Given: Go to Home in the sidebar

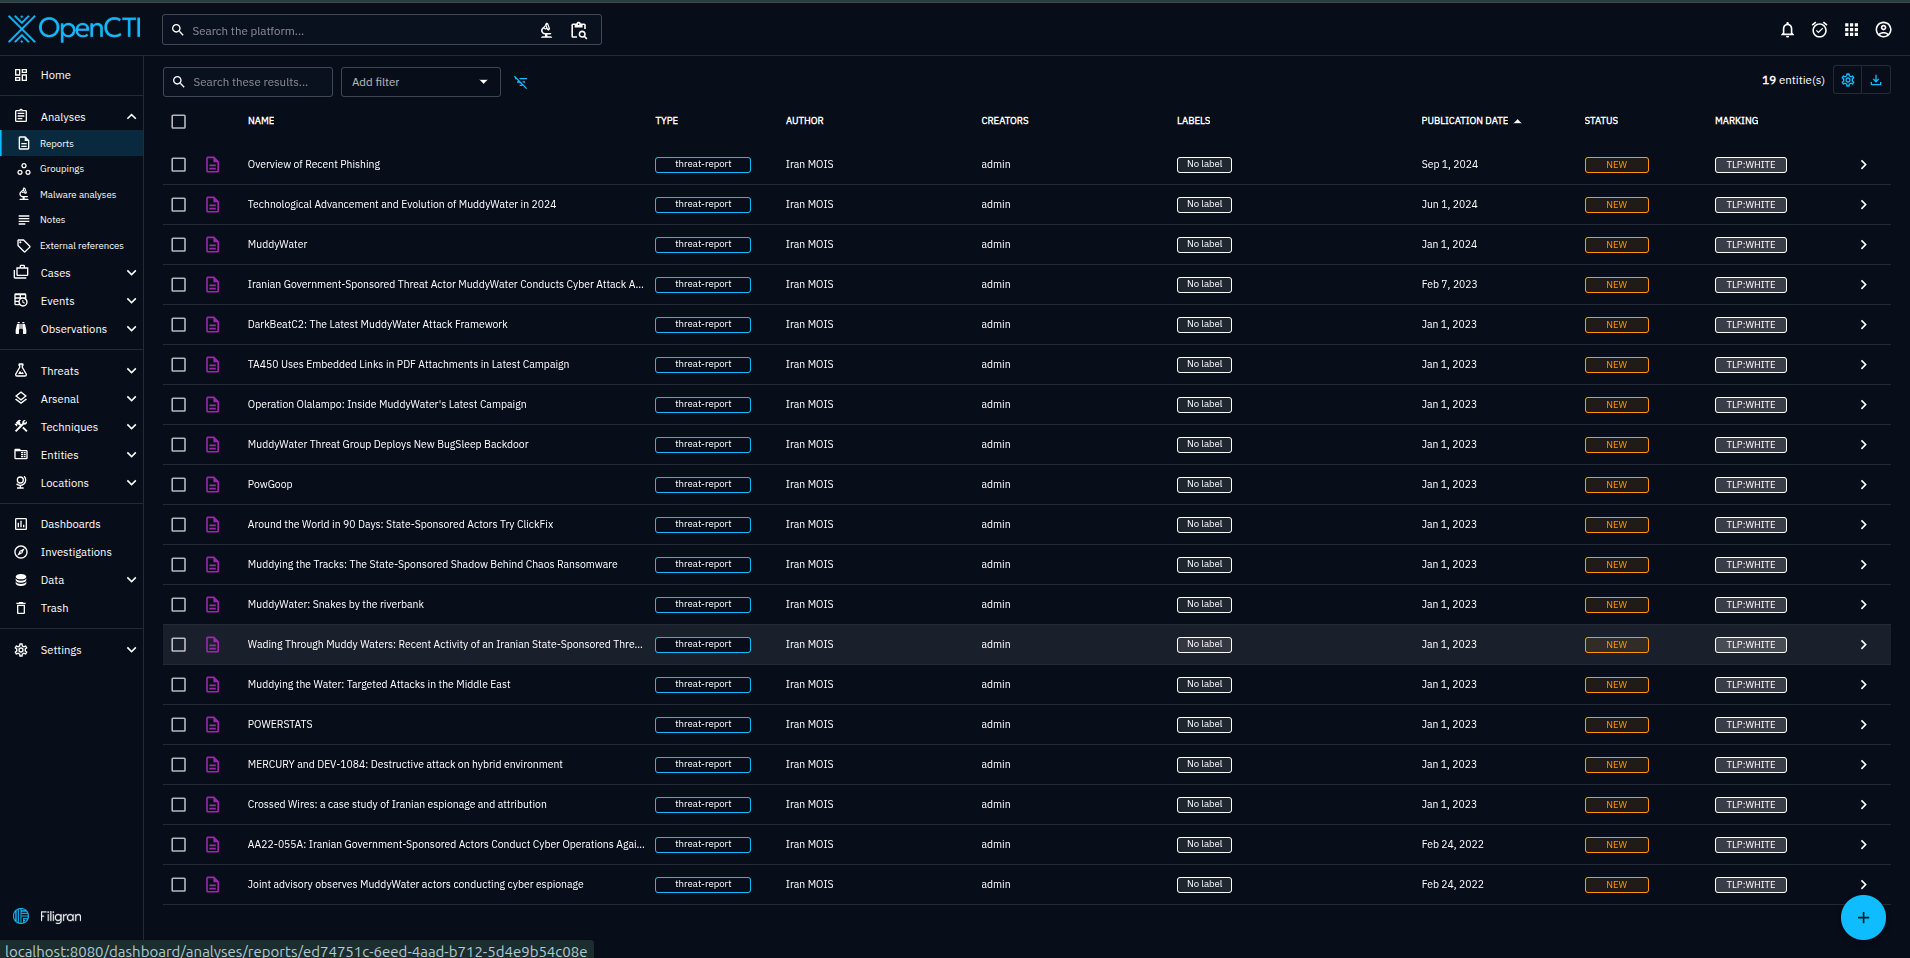Looking at the screenshot, I should pyautogui.click(x=71, y=75).
